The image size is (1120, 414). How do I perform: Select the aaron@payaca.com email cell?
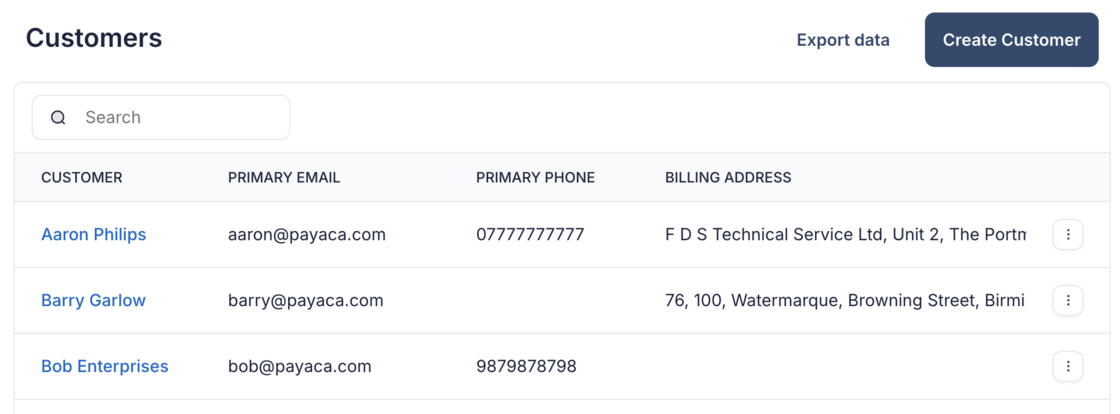click(307, 235)
